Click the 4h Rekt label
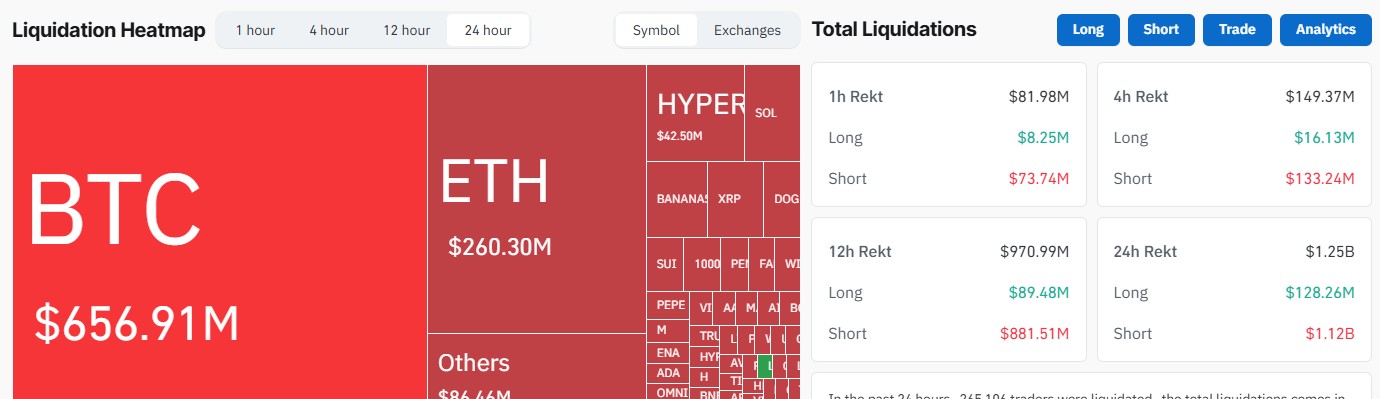Screen dimensions: 1380x399 click(1141, 97)
